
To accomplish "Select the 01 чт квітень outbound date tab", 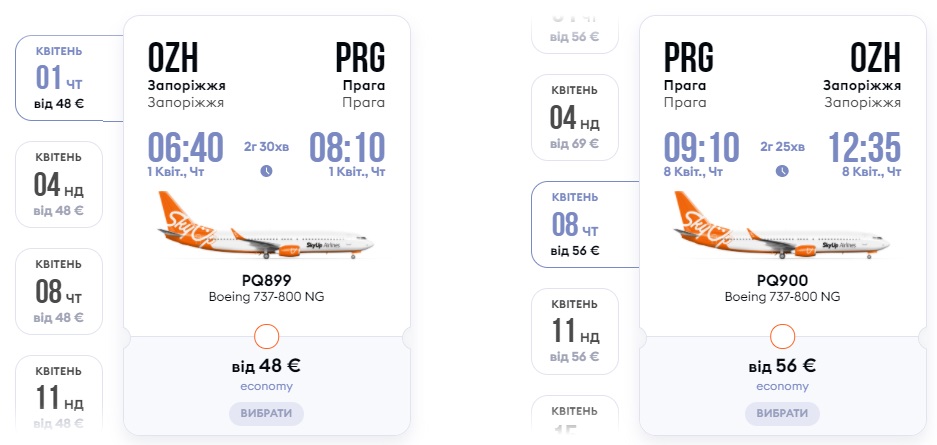I will pyautogui.click(x=60, y=77).
